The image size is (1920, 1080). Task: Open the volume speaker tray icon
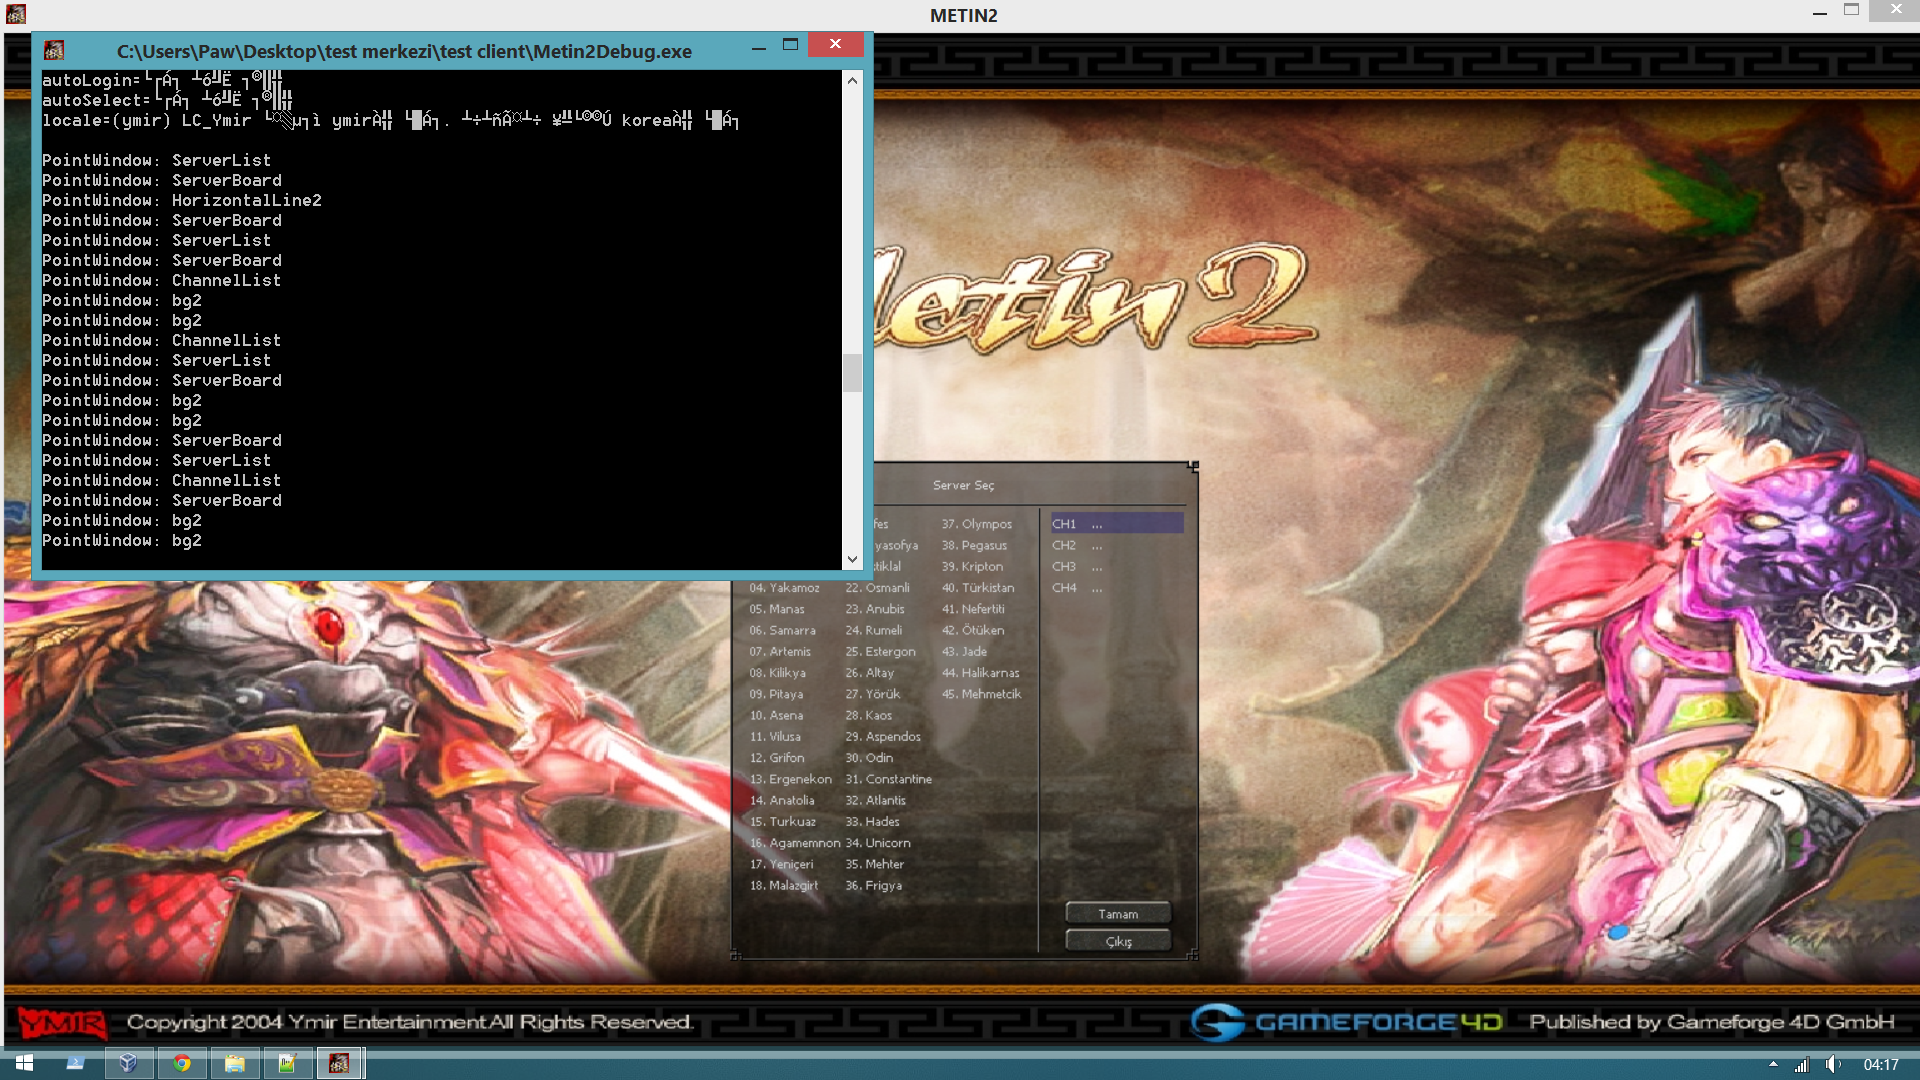pyautogui.click(x=1832, y=1064)
